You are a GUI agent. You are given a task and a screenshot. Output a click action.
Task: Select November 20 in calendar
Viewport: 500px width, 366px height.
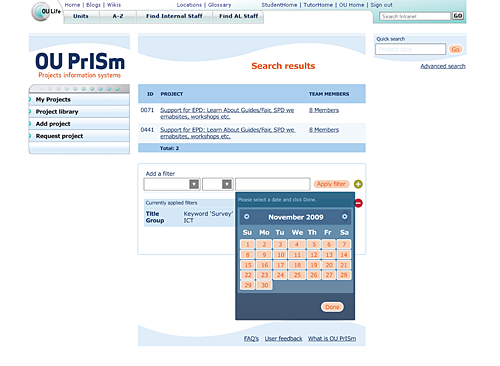pos(329,265)
